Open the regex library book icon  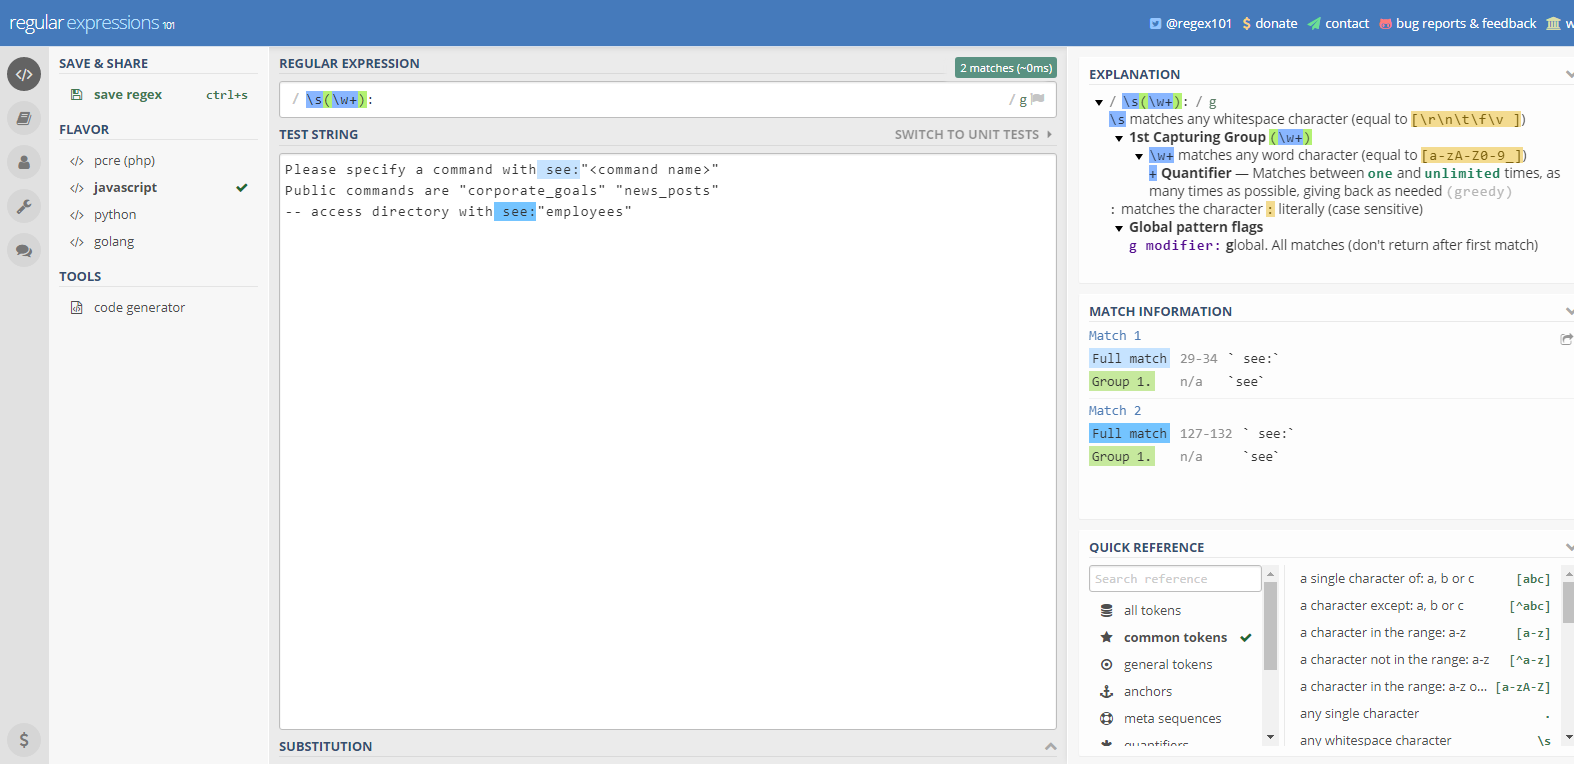24,118
